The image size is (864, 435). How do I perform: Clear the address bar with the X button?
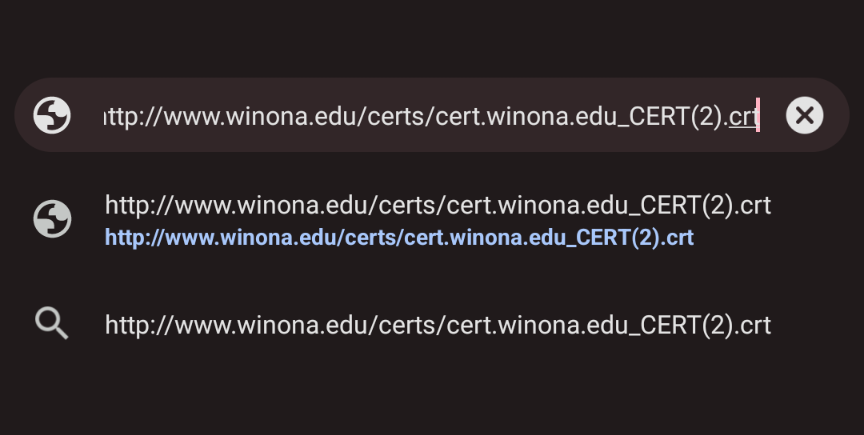804,116
